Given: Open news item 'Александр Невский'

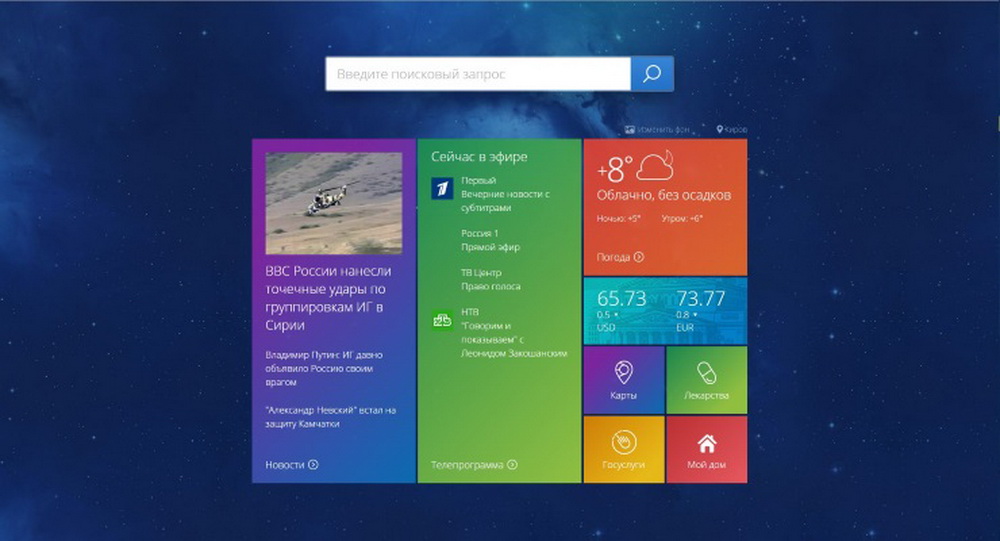Looking at the screenshot, I should point(330,417).
